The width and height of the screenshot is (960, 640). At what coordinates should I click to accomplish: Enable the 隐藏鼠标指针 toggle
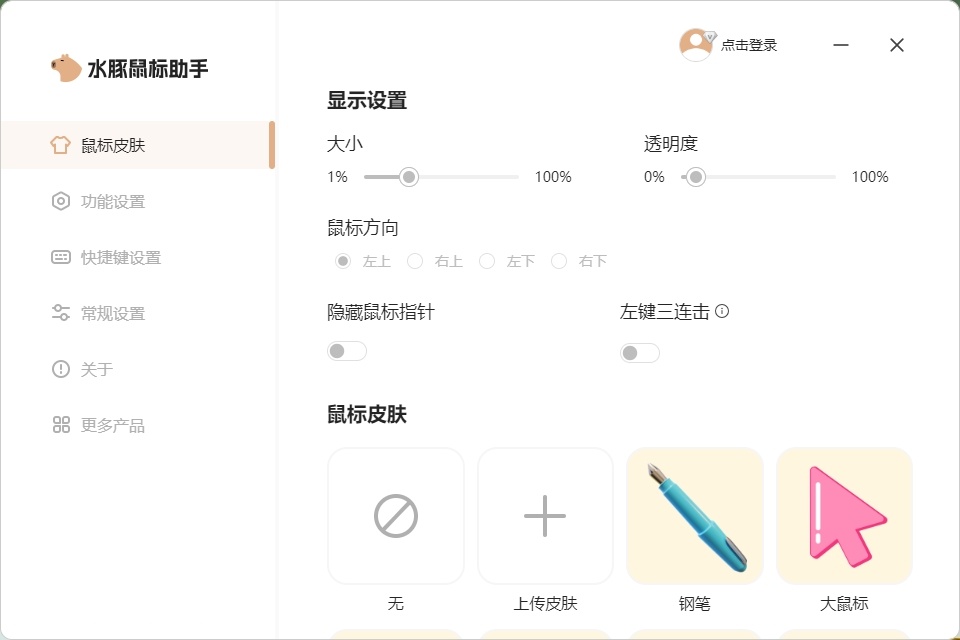click(346, 351)
